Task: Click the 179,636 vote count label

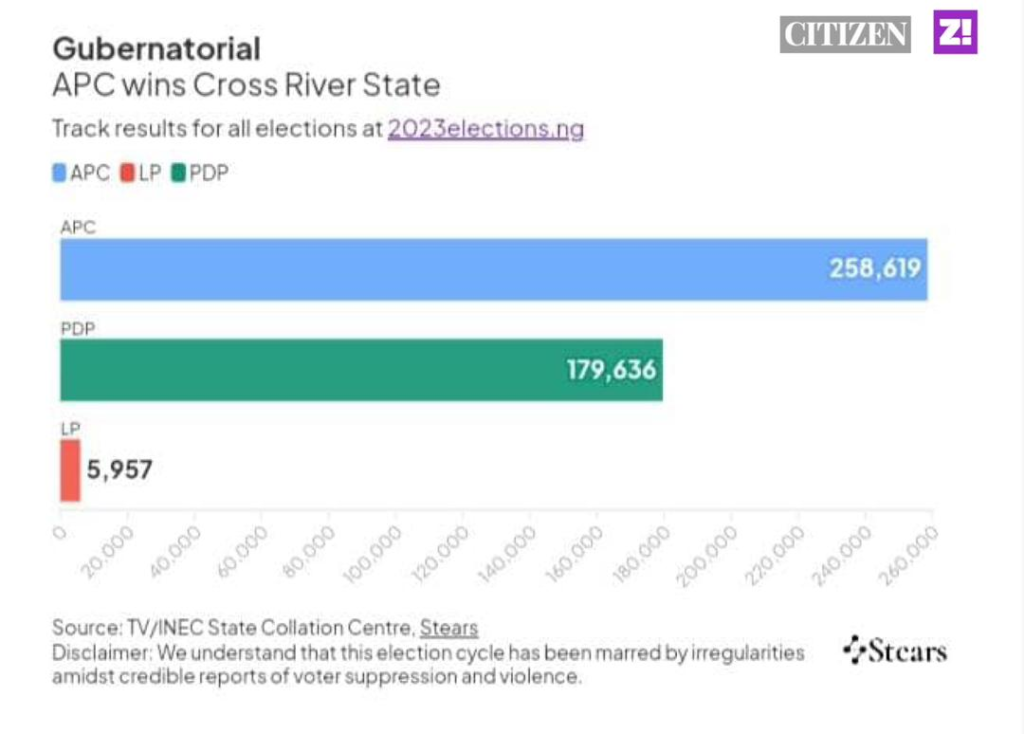Action: tap(611, 370)
